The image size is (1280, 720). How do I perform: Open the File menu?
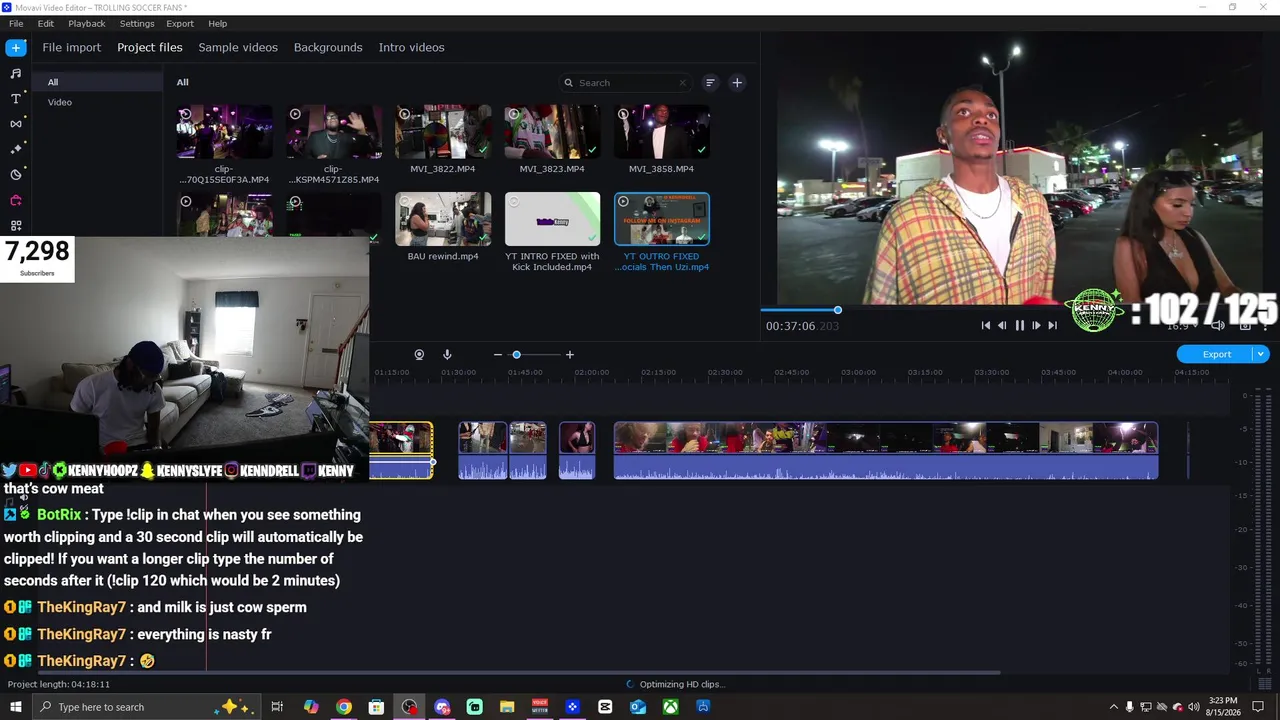pyautogui.click(x=16, y=23)
